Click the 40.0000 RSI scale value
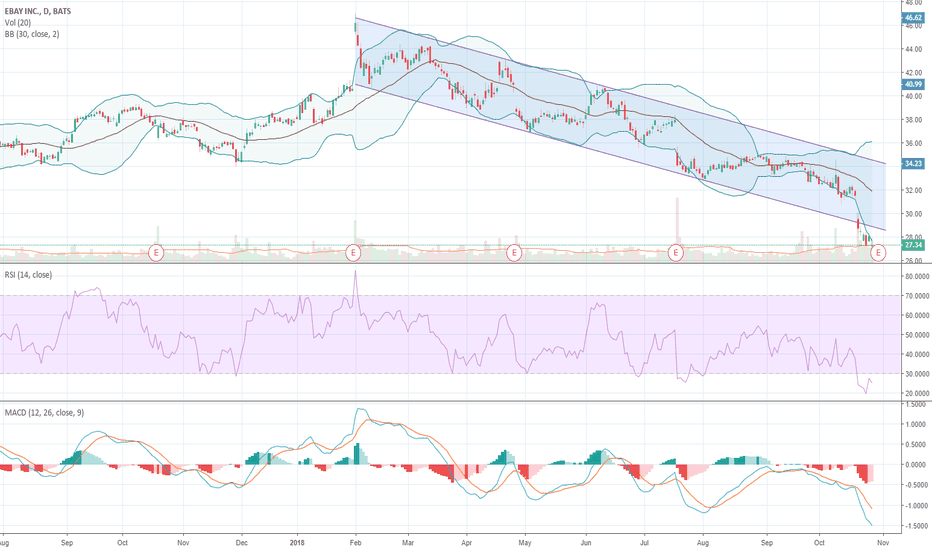Viewport: 932px width, 550px height. (917, 354)
